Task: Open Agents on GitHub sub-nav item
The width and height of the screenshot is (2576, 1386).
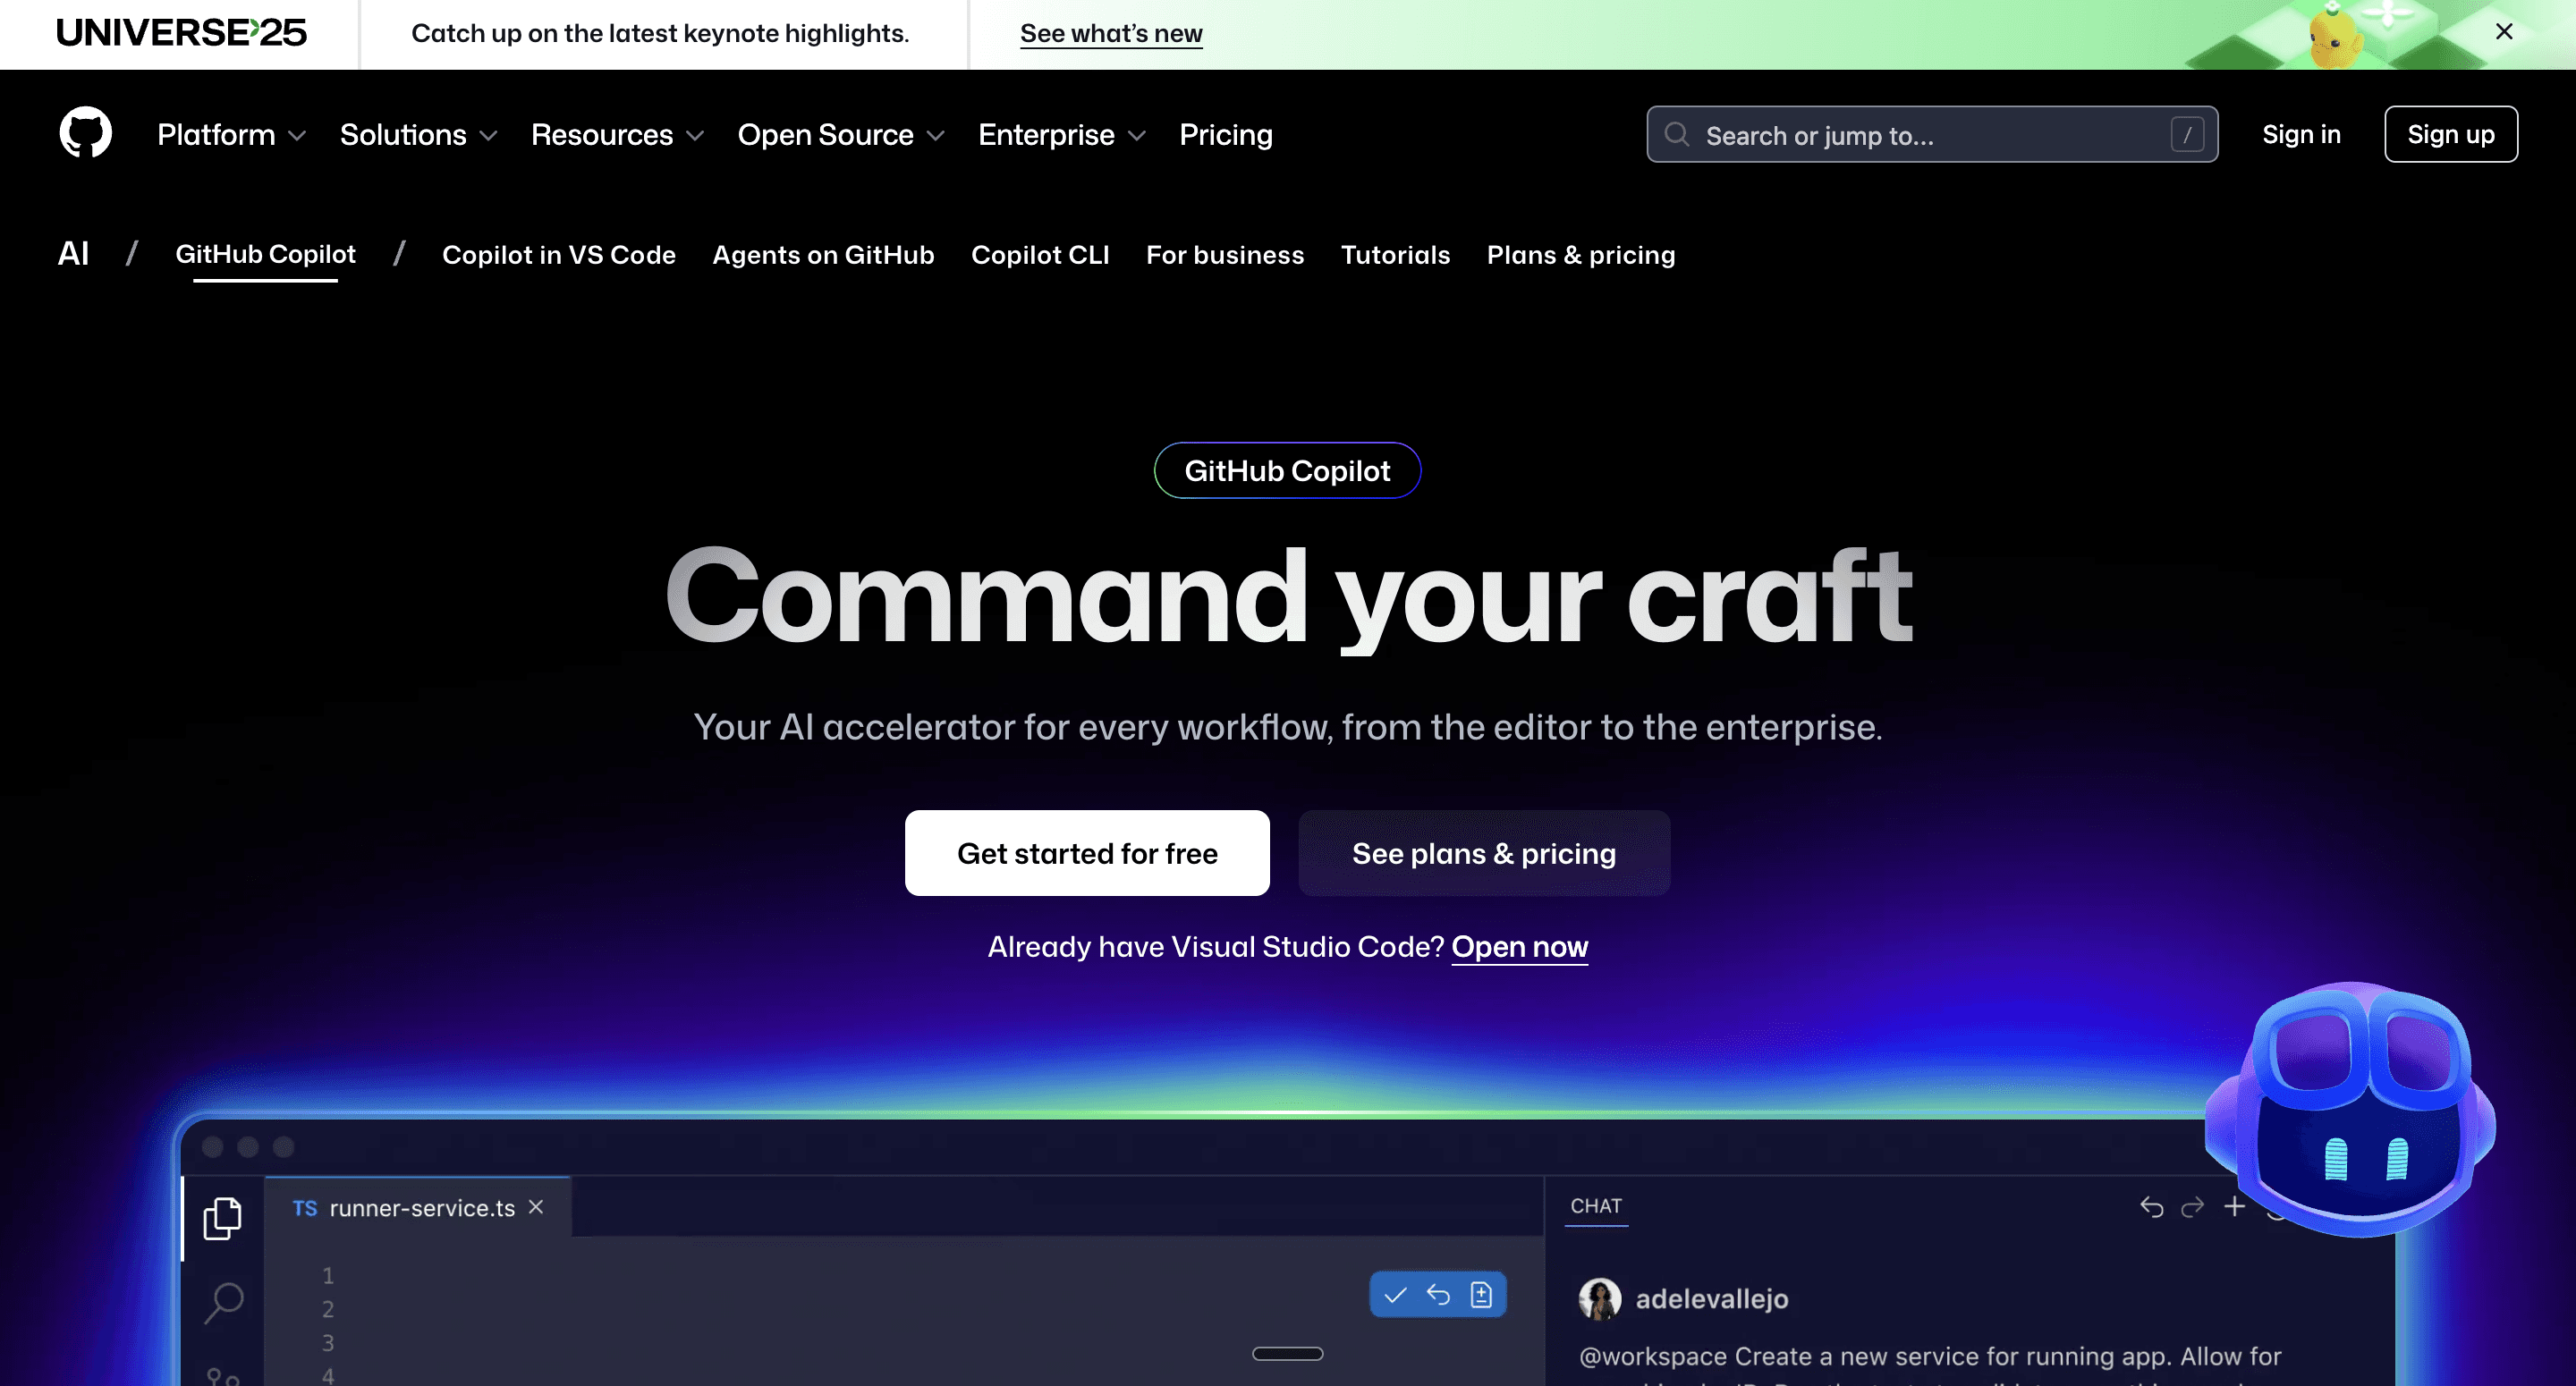Action: (823, 255)
